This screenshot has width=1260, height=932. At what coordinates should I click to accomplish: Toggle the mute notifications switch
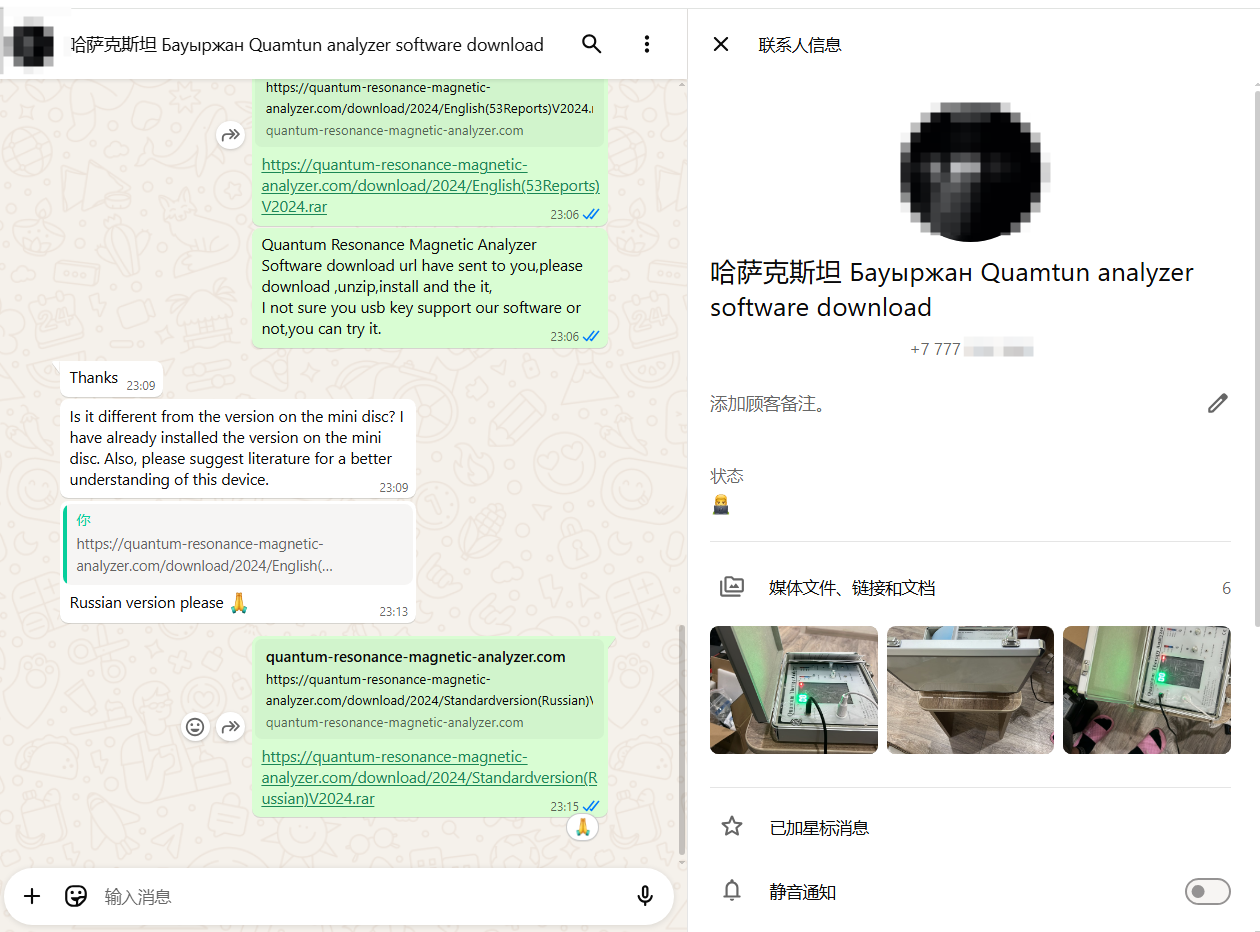click(x=1207, y=891)
